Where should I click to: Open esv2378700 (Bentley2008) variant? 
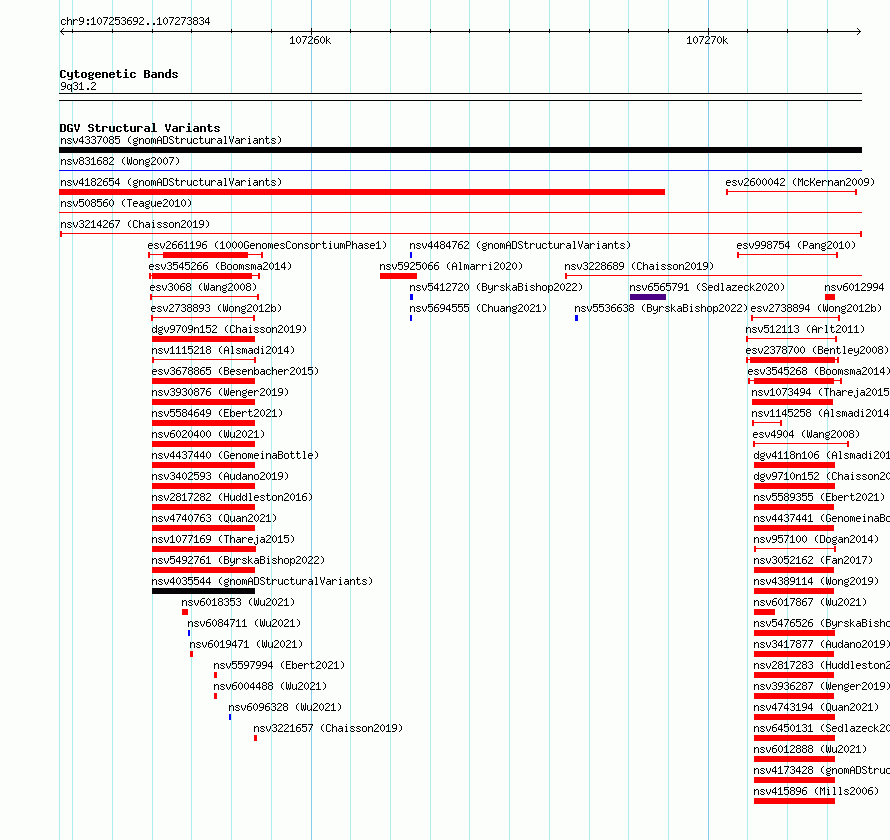(x=817, y=350)
